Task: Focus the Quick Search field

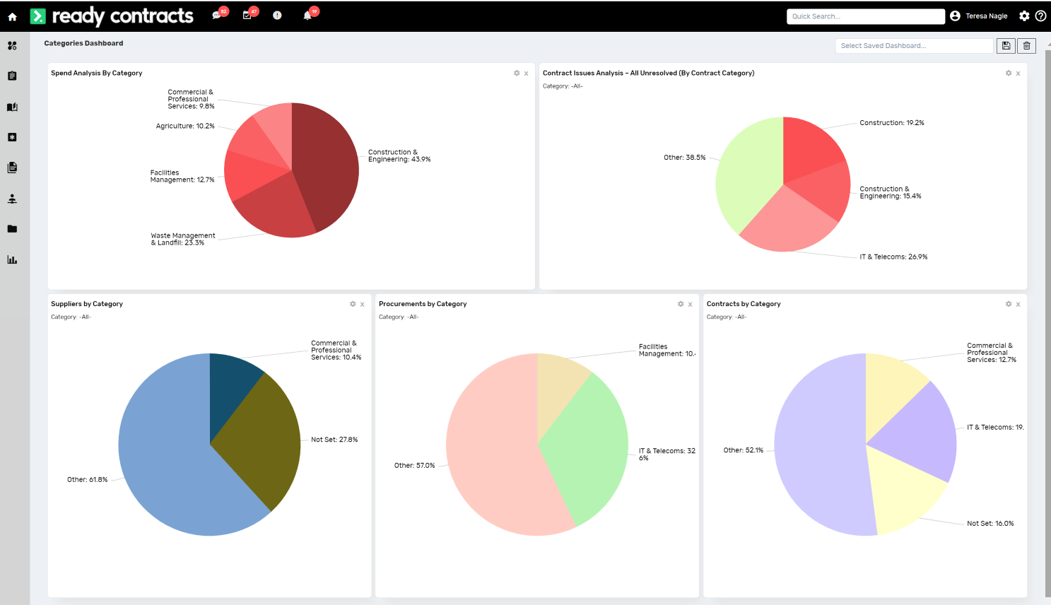Action: 865,16
